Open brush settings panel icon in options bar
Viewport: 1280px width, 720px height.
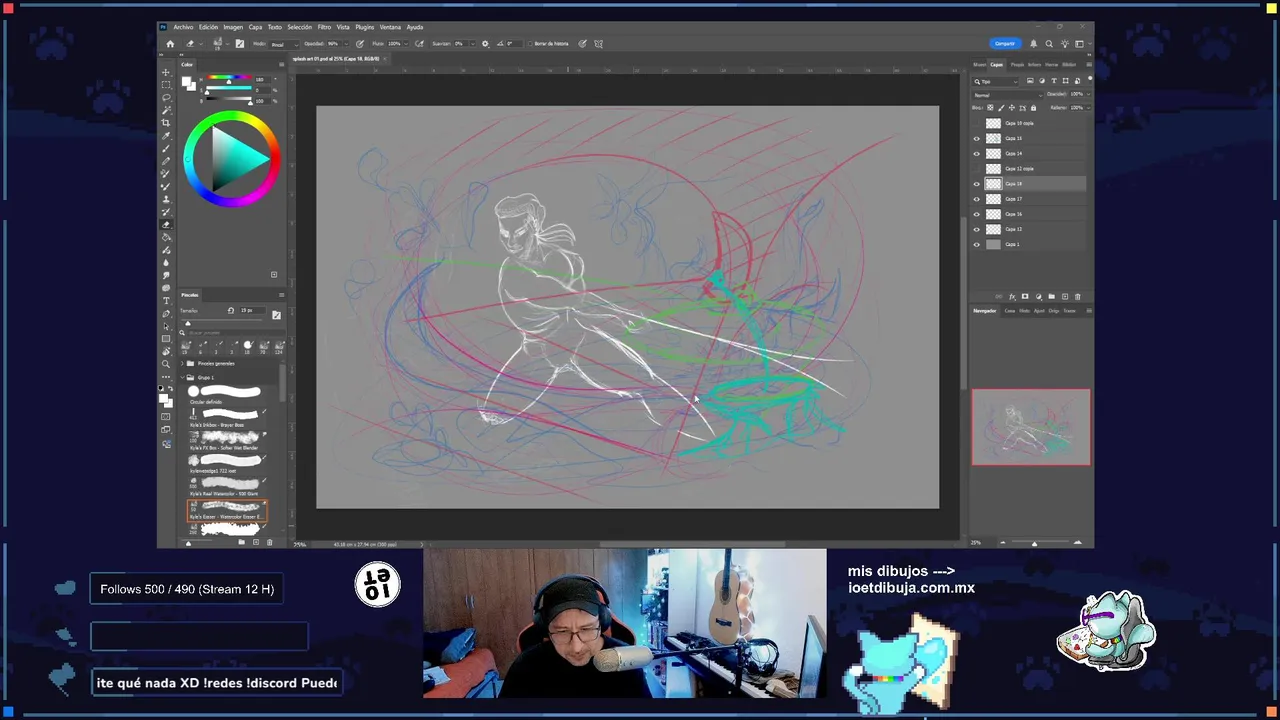click(x=240, y=44)
